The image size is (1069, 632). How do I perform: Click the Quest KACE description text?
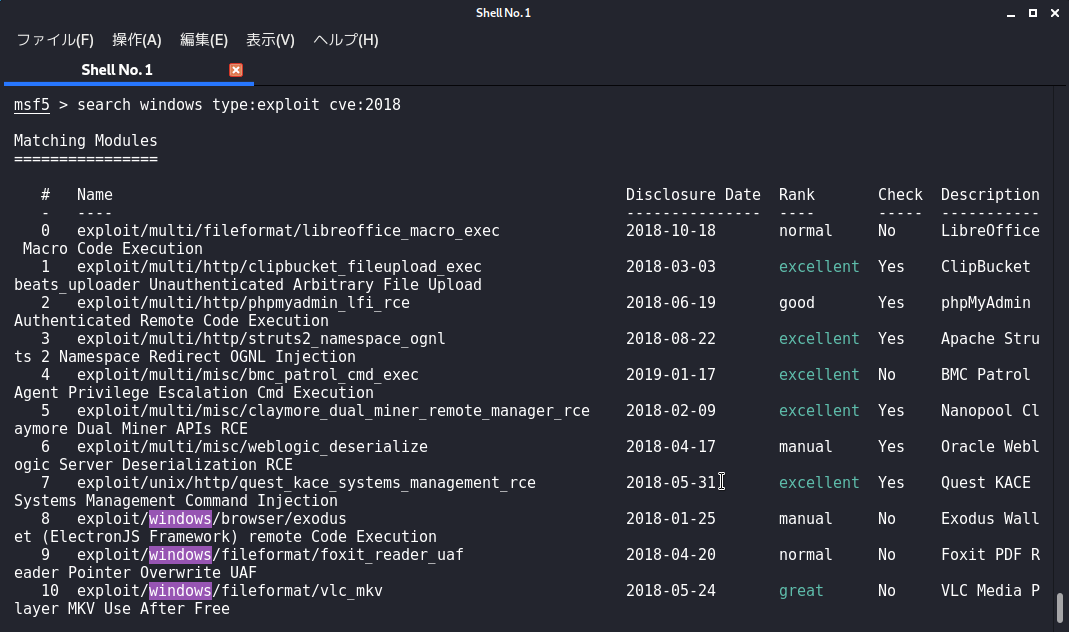pyautogui.click(x=986, y=483)
